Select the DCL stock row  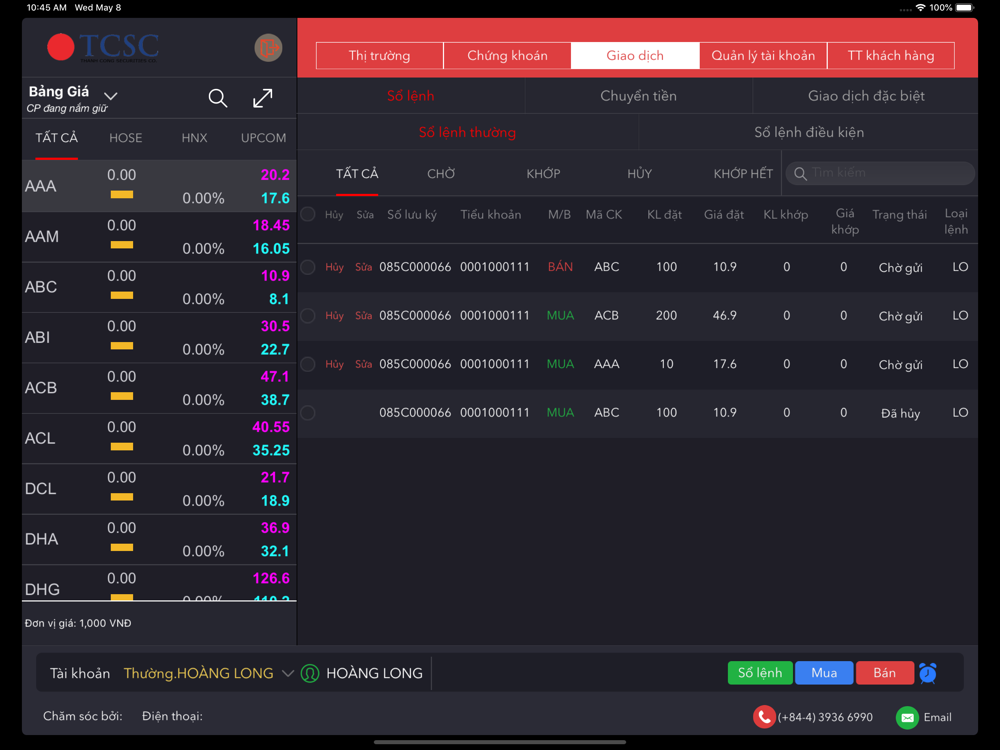[159, 489]
